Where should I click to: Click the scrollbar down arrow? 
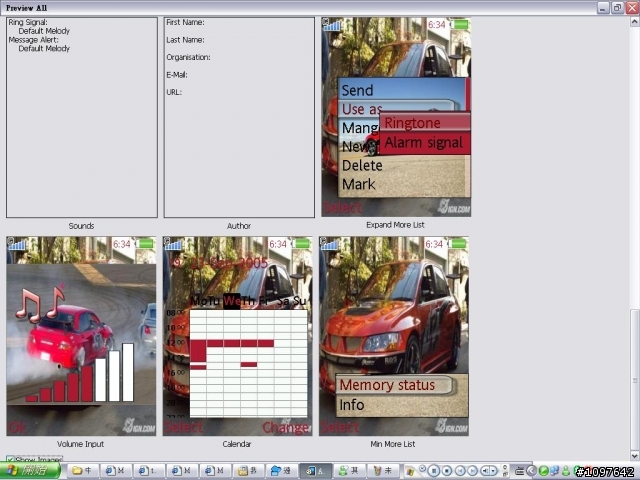[x=635, y=455]
